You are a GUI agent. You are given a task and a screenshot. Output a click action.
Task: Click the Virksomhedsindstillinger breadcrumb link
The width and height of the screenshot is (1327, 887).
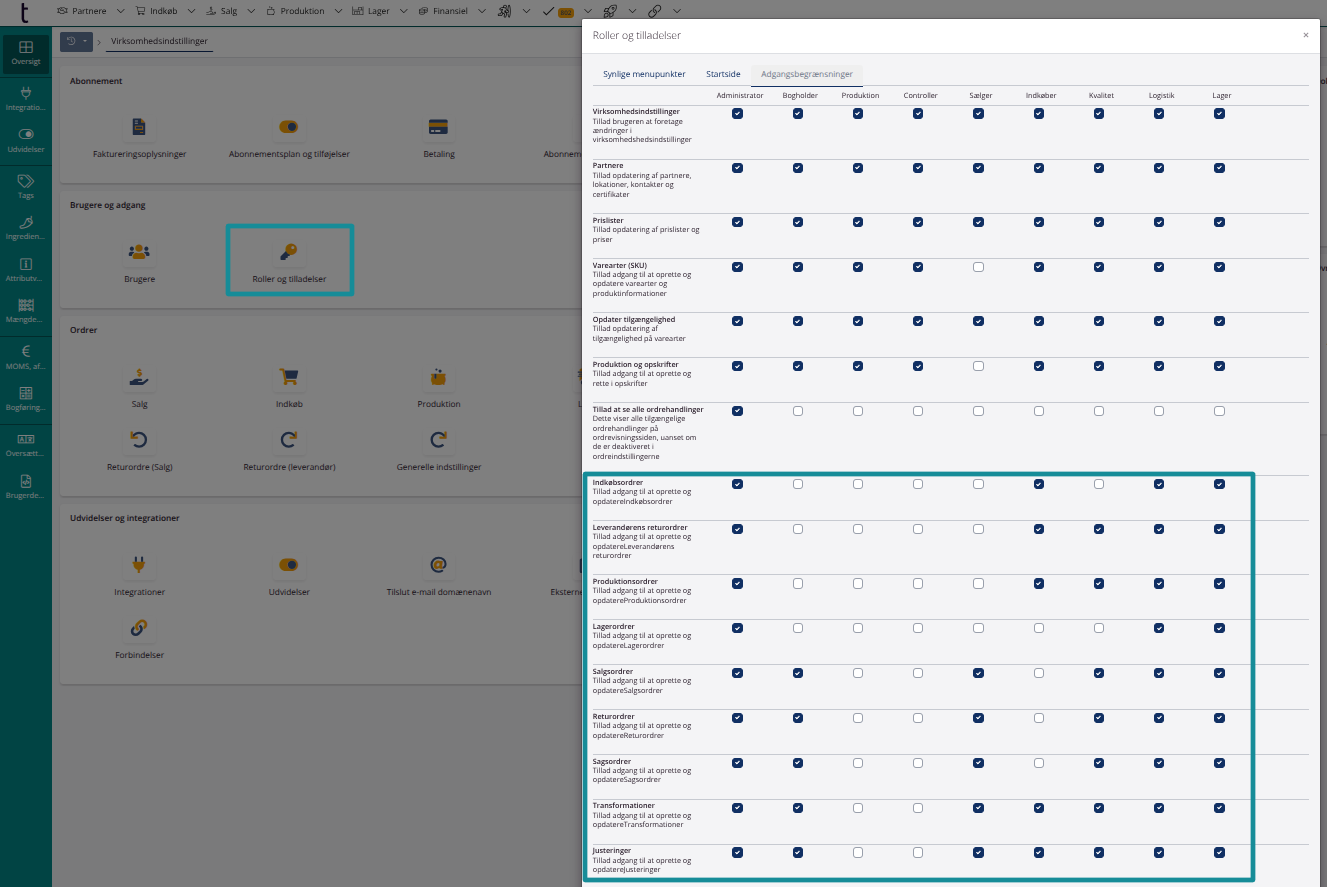pyautogui.click(x=158, y=41)
